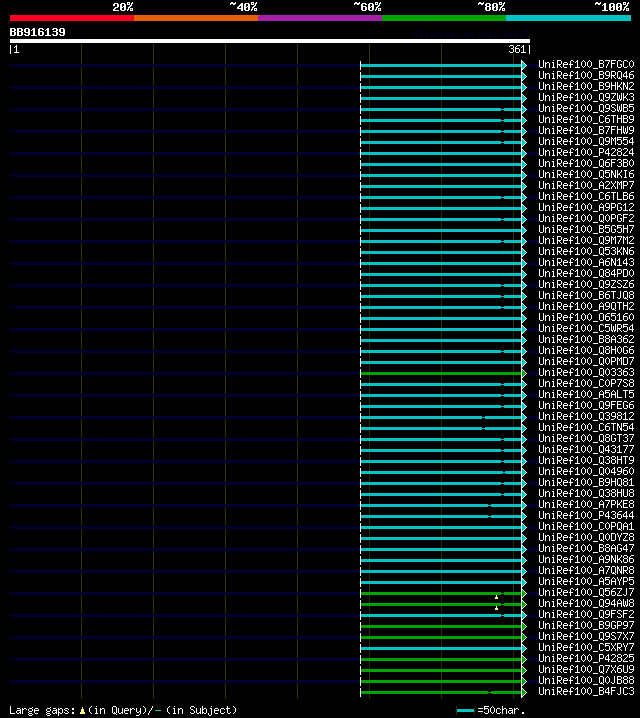The height and width of the screenshot is (718, 640).
Task: Click the cyan alignment bar for UniRef100_B7FGC0
Action: 441,66
